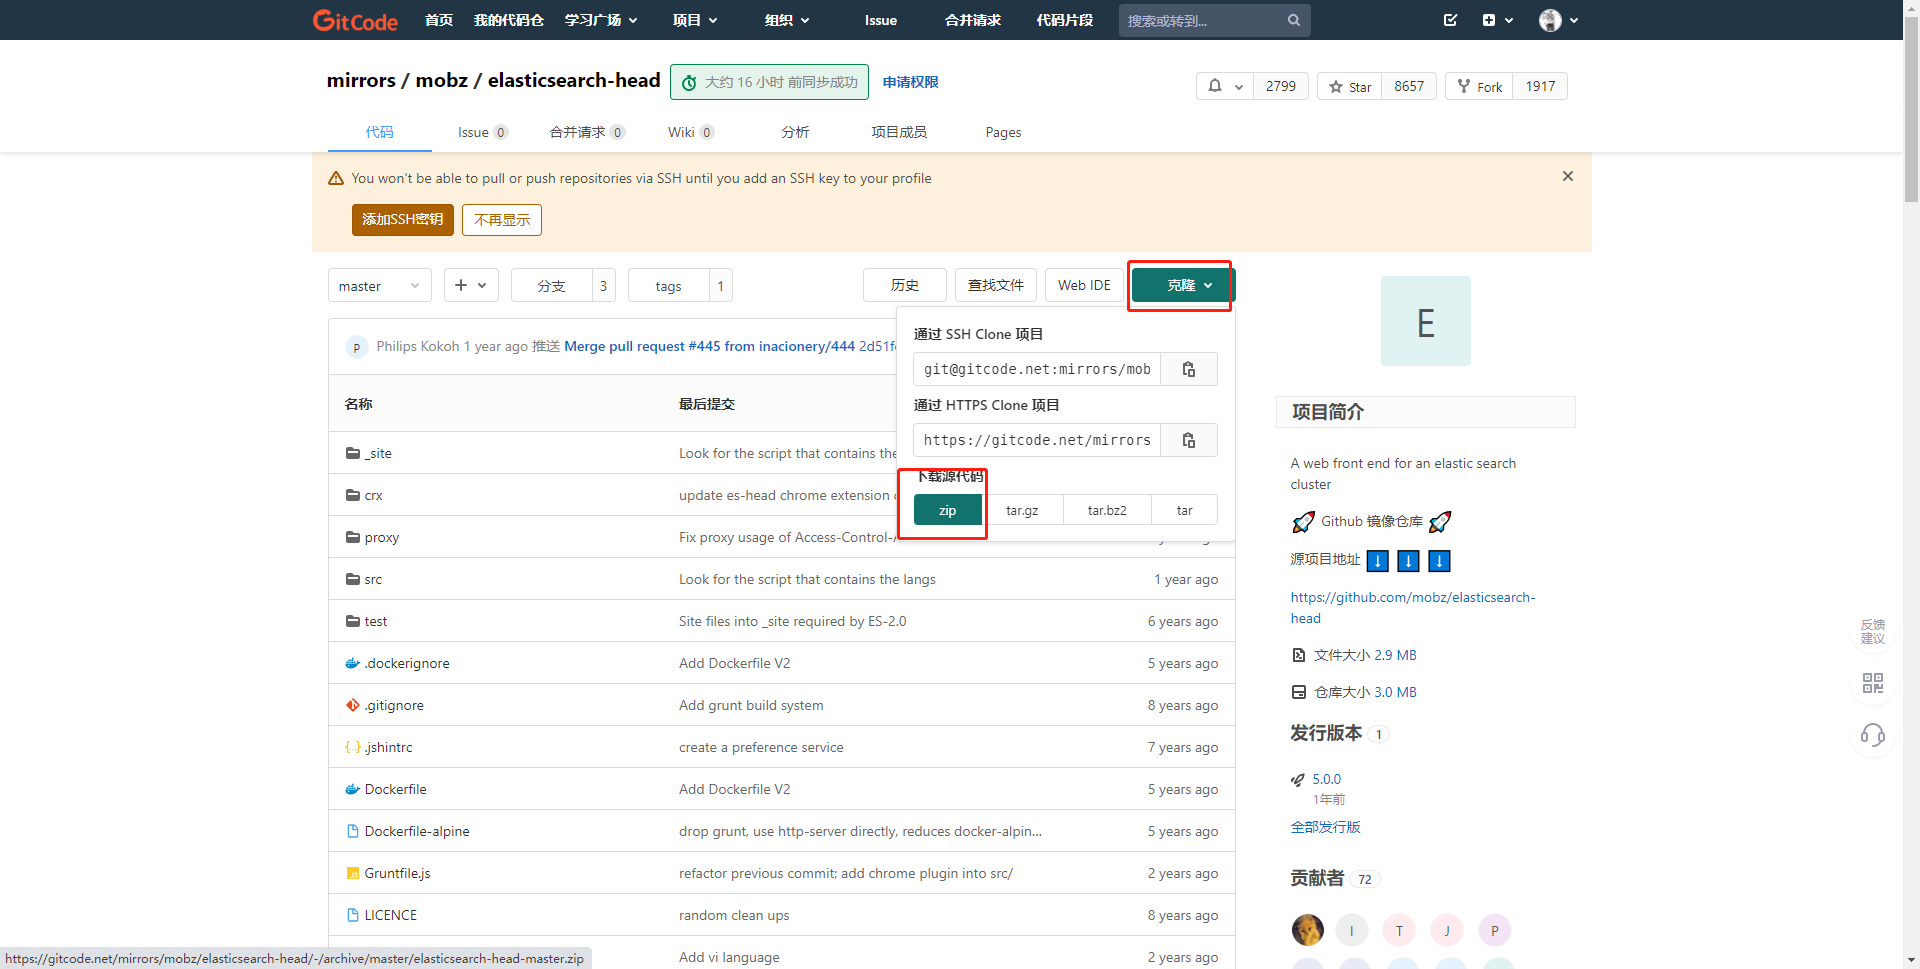
Task: Dismiss the SSH warning banner
Action: pyautogui.click(x=1568, y=176)
